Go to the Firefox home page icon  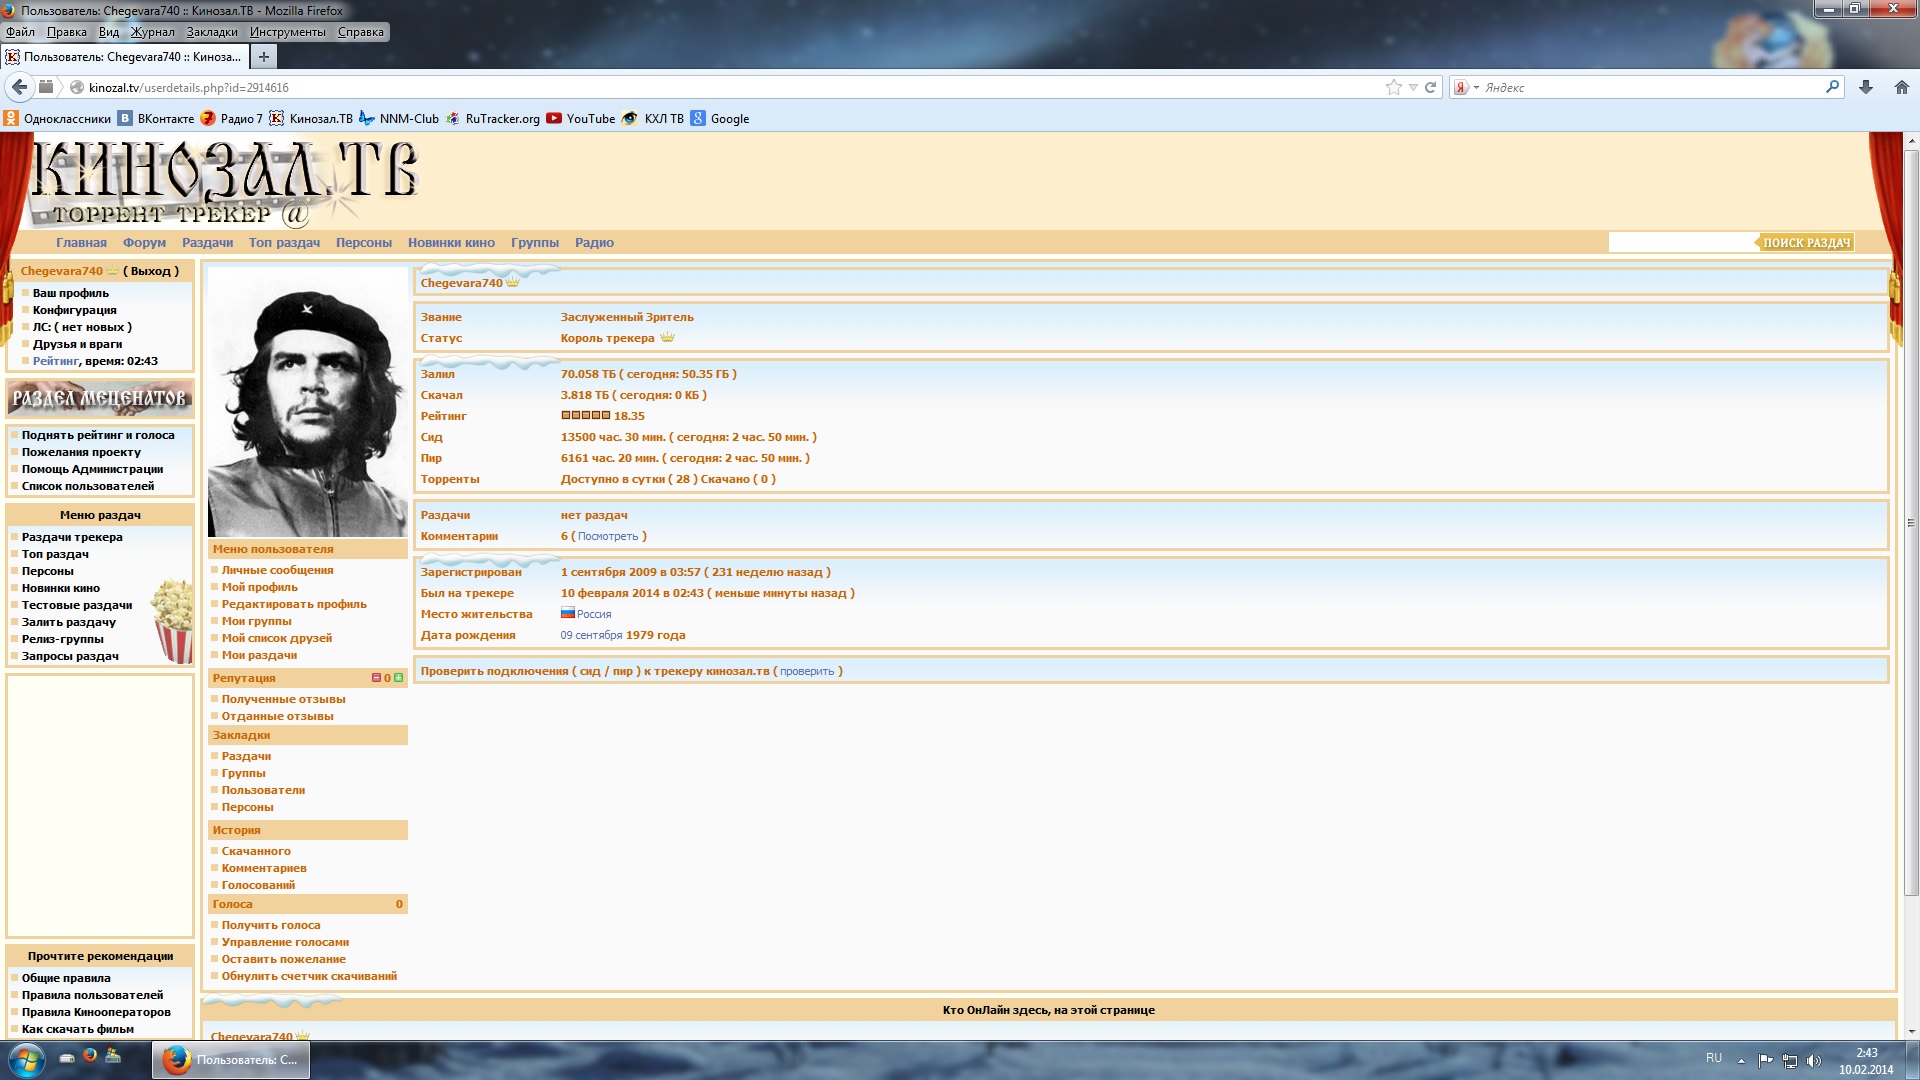(1901, 87)
